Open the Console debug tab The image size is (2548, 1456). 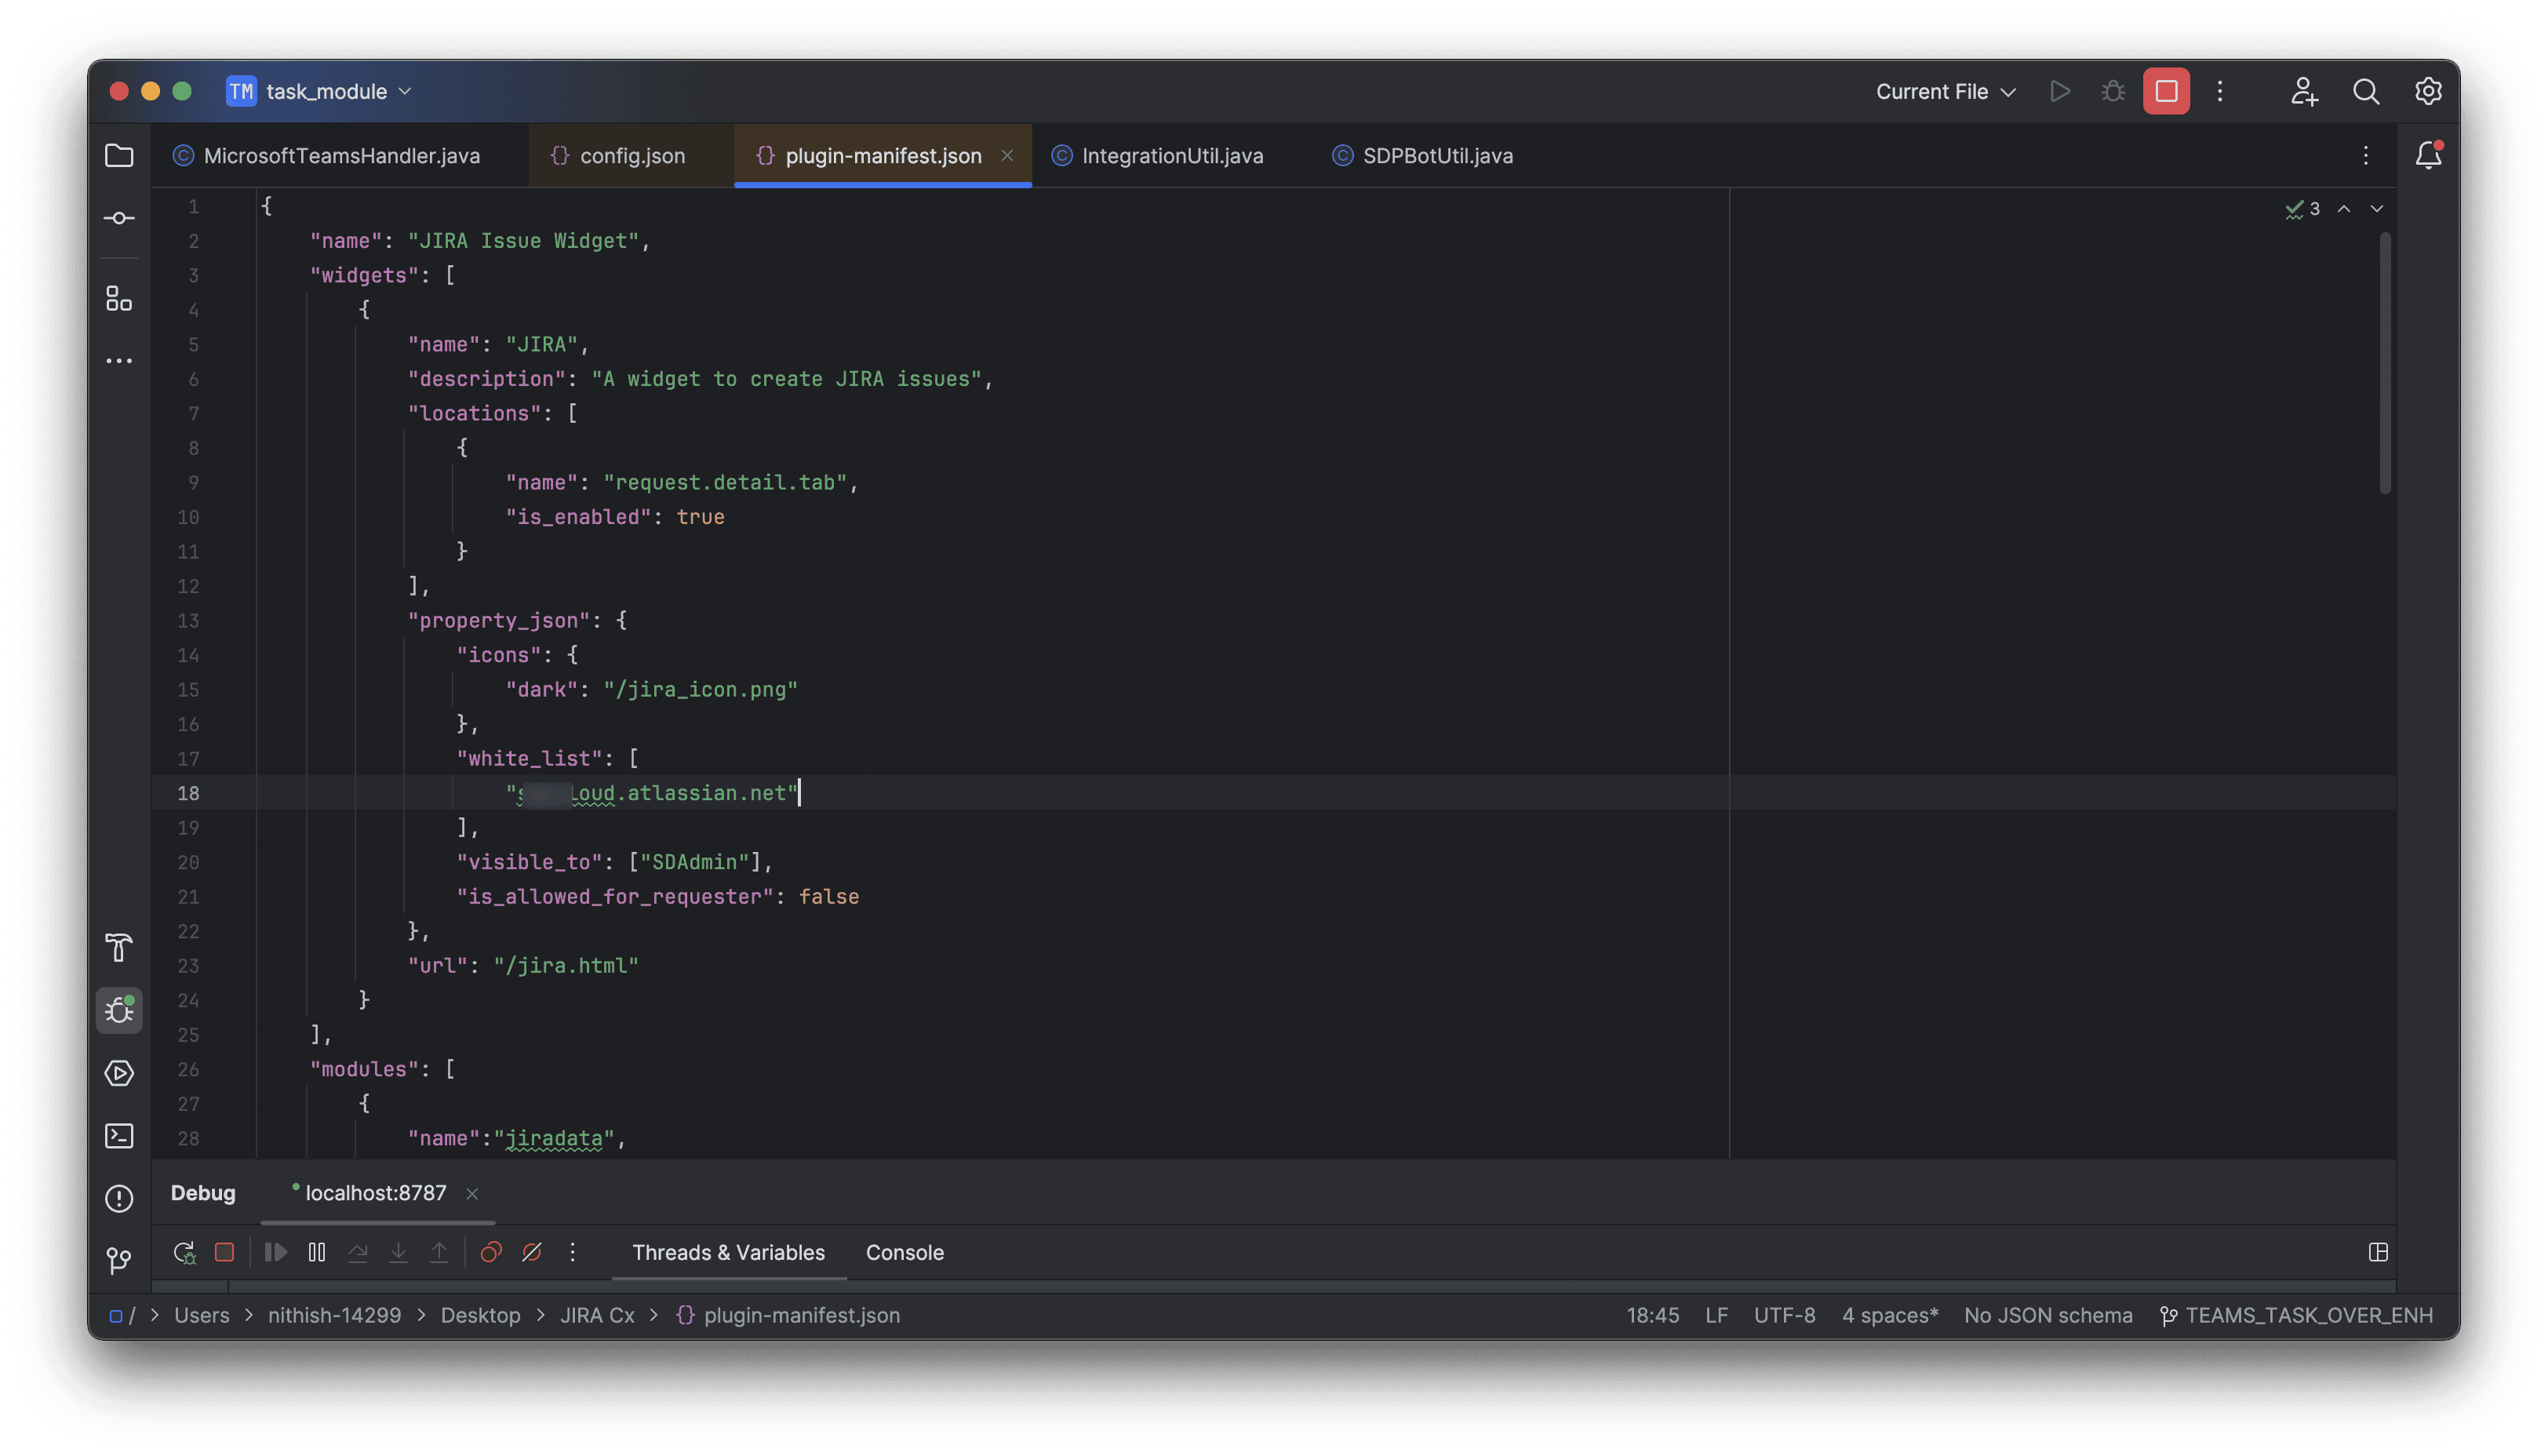pos(904,1252)
